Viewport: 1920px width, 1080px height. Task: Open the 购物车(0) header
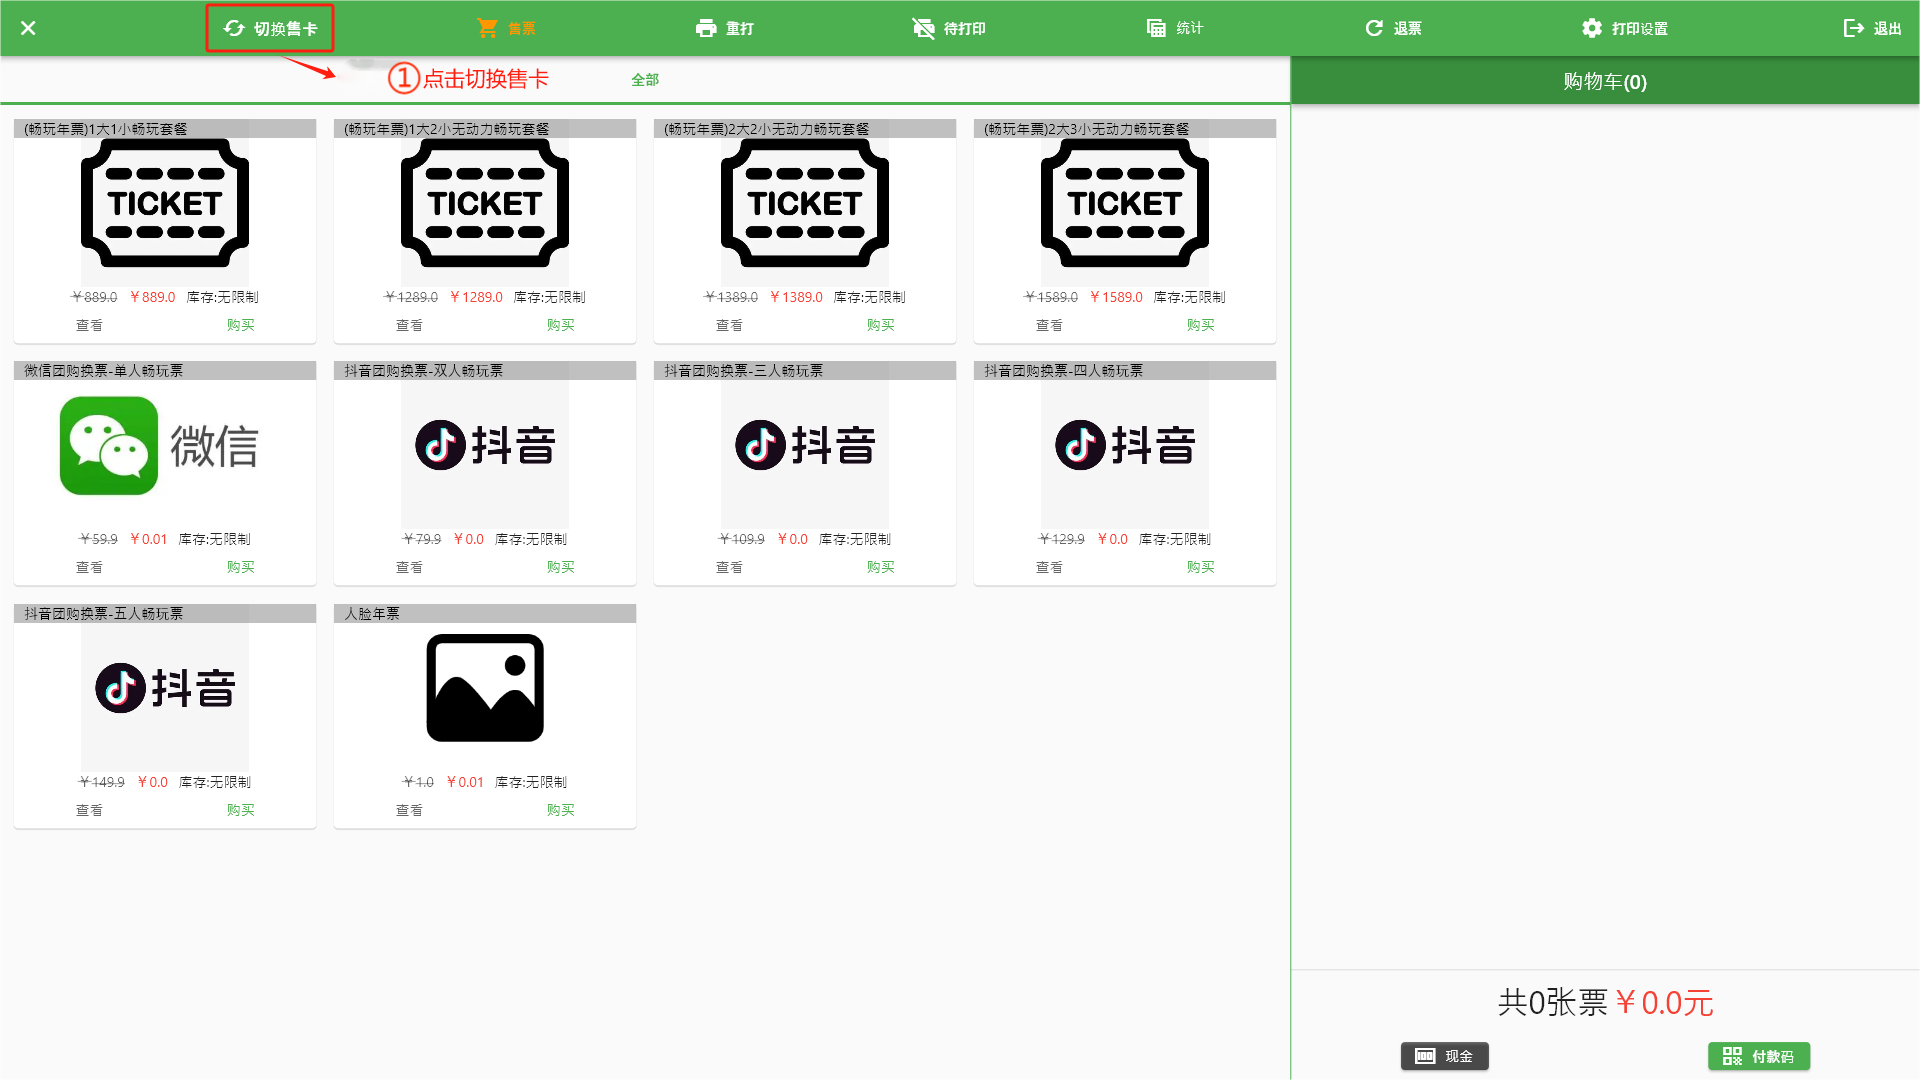[x=1605, y=81]
